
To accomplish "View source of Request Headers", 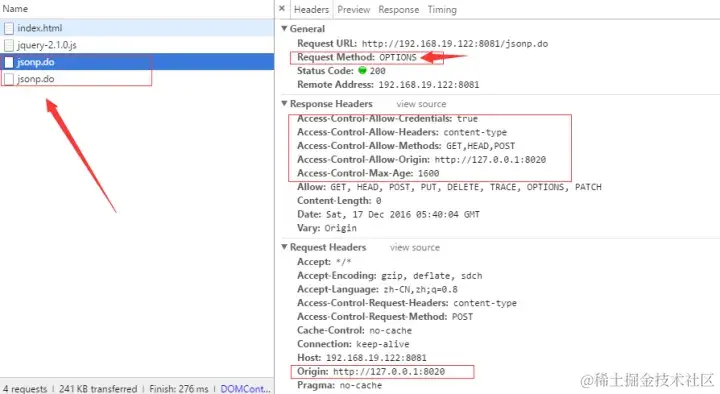I will [415, 248].
